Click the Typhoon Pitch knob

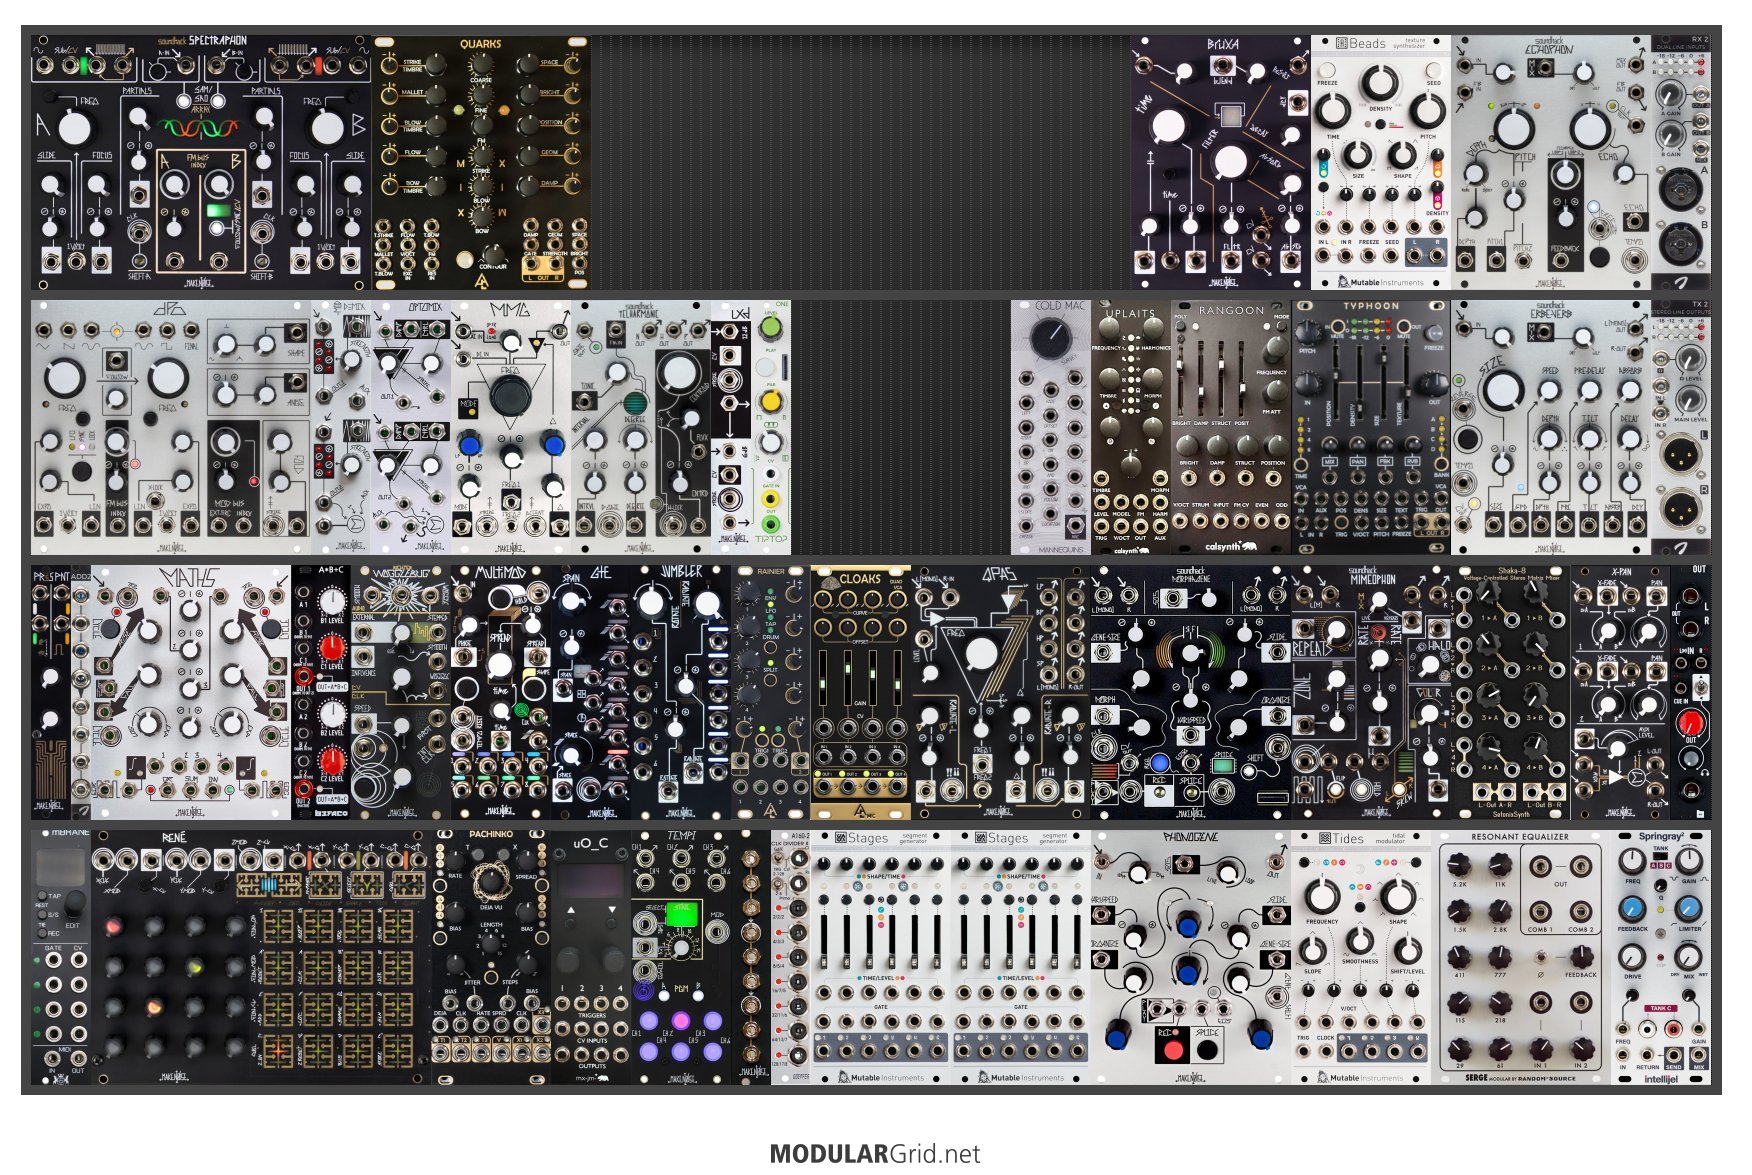(x=1309, y=332)
